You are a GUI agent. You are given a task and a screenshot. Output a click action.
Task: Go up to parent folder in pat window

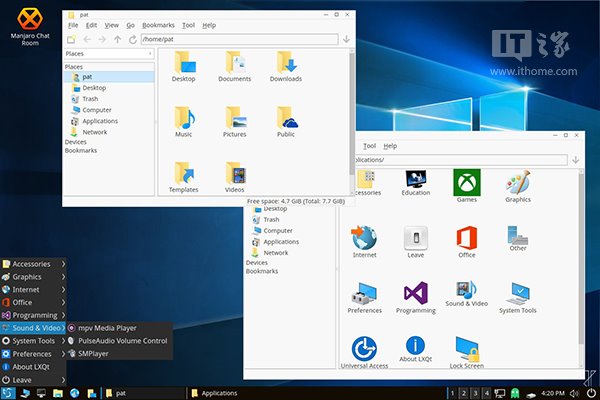click(x=117, y=39)
